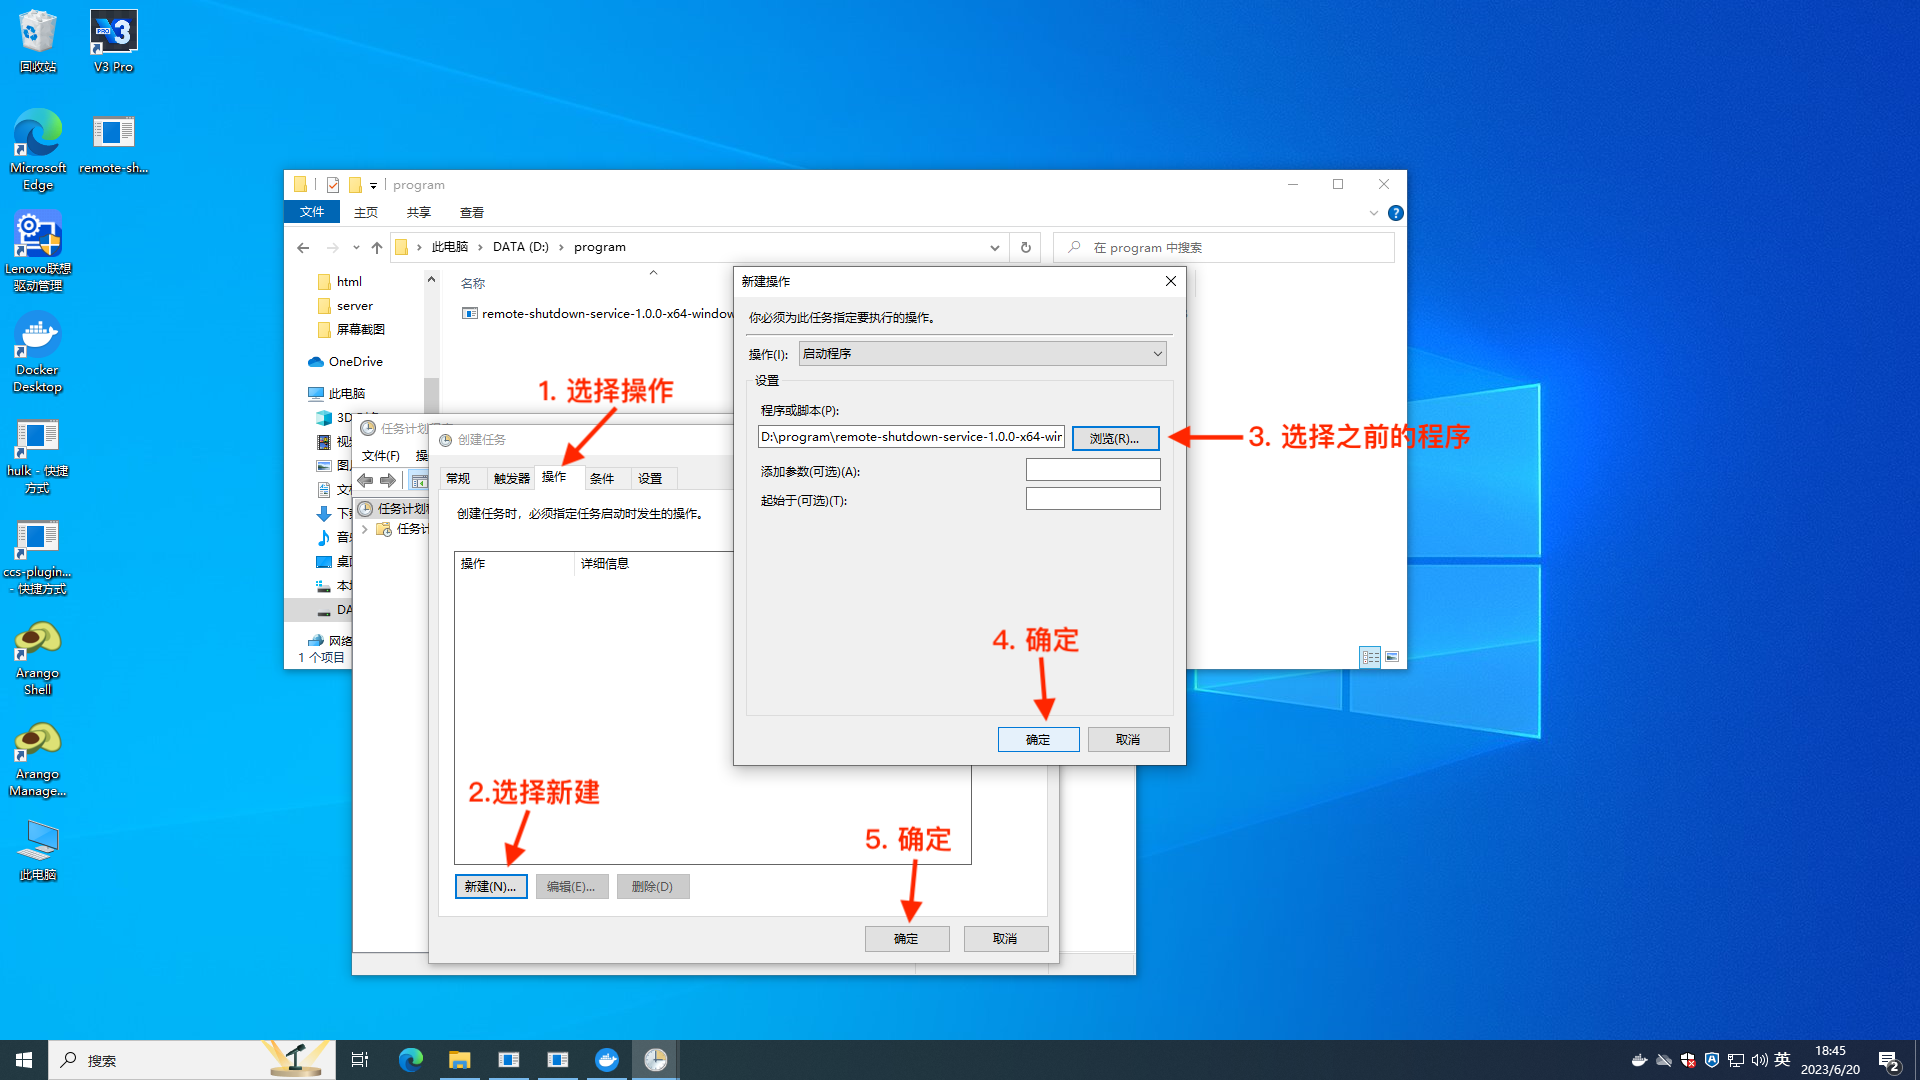Launch Microsoft Edge from the desktop
The width and height of the screenshot is (1920, 1080).
[38, 150]
